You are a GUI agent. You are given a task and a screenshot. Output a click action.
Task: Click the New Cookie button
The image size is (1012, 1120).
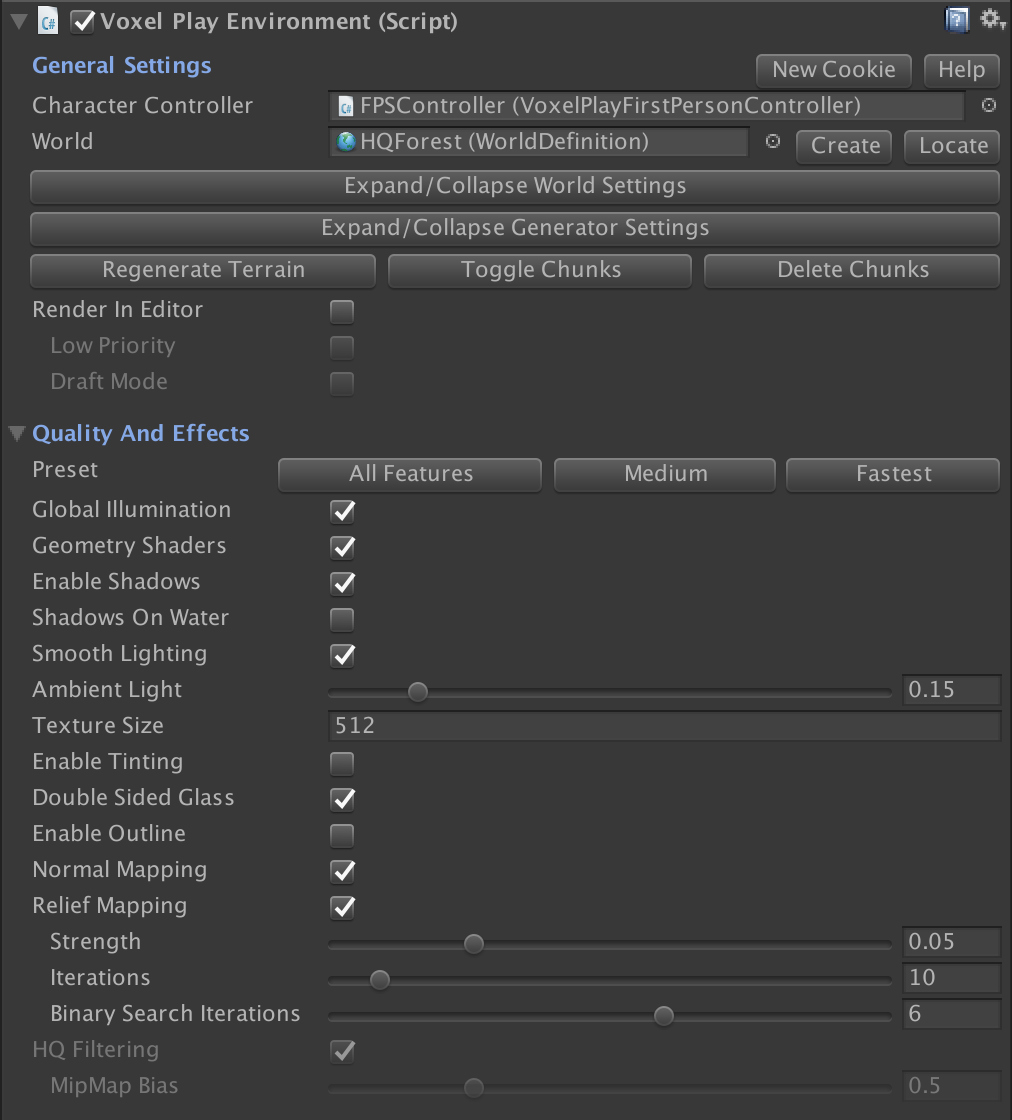833,70
